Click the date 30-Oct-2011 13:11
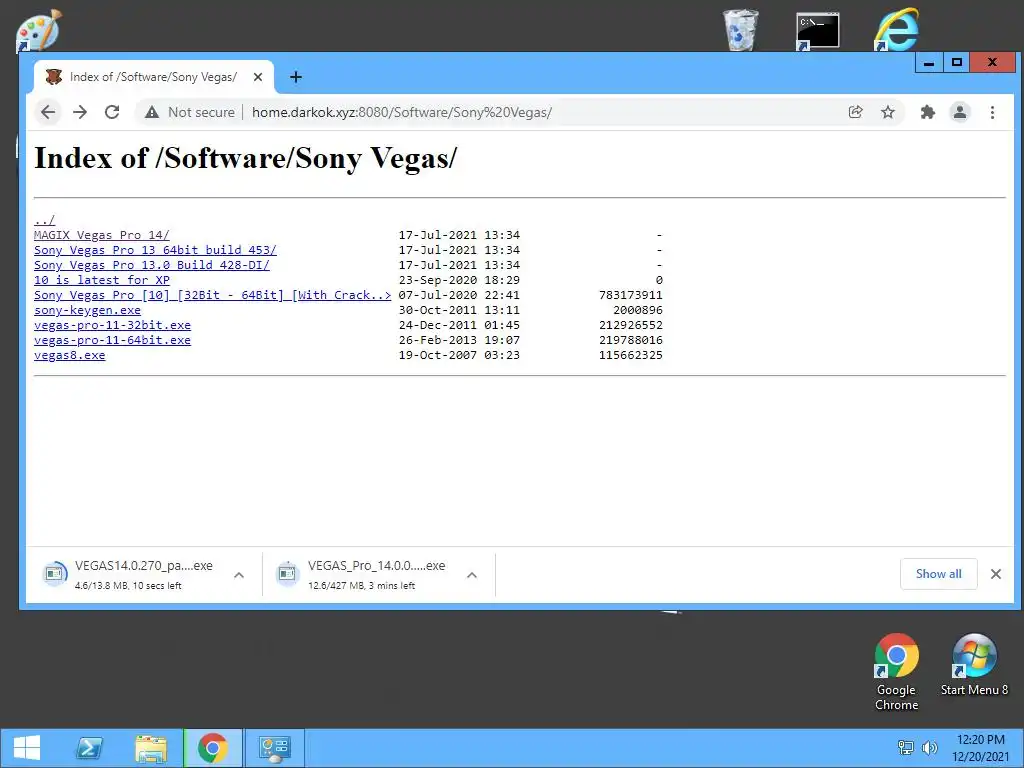 [459, 310]
